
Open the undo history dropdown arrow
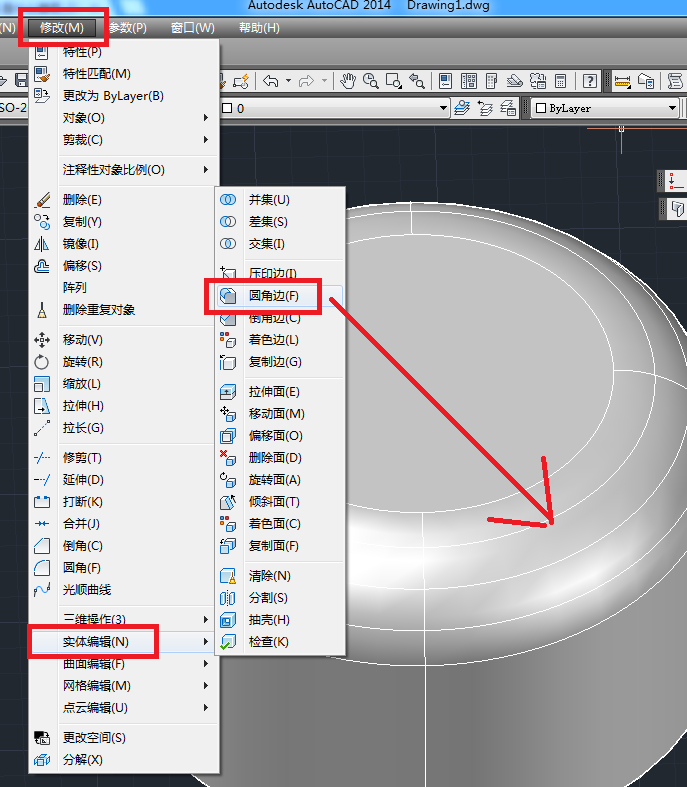(289, 81)
